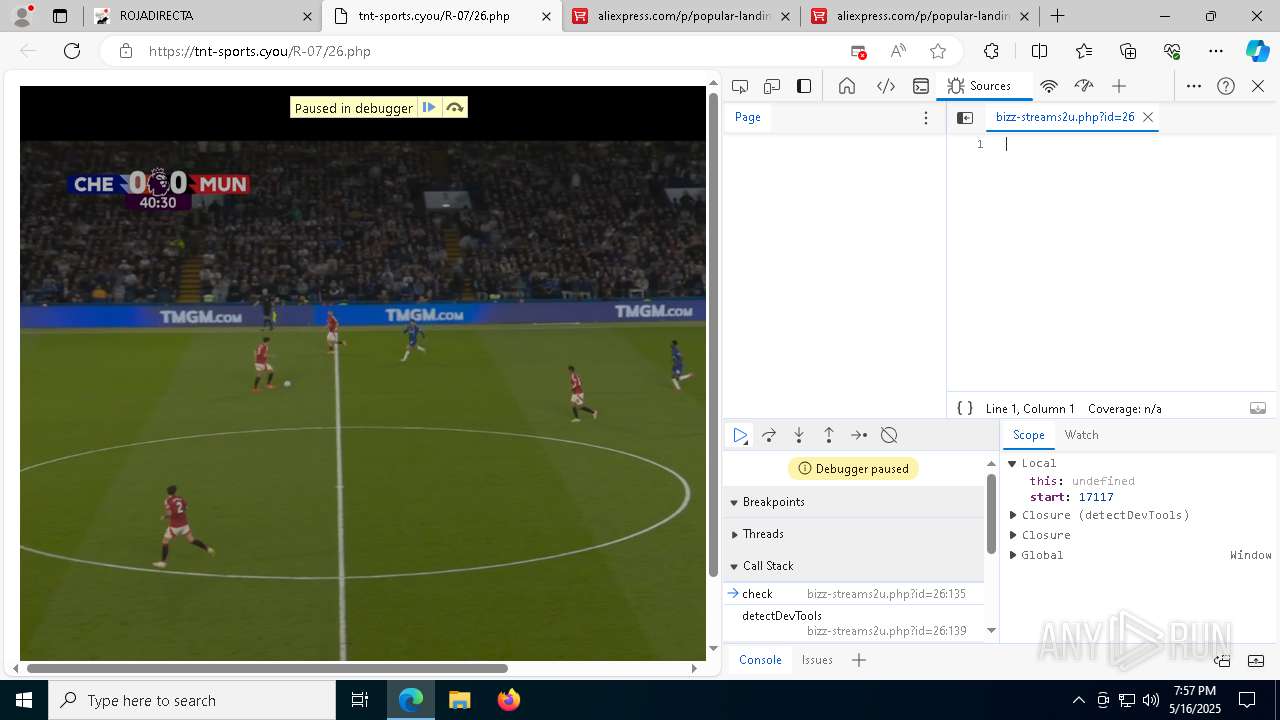Click the Coverage: n/a status text
This screenshot has height=720, width=1280.
click(x=1125, y=409)
